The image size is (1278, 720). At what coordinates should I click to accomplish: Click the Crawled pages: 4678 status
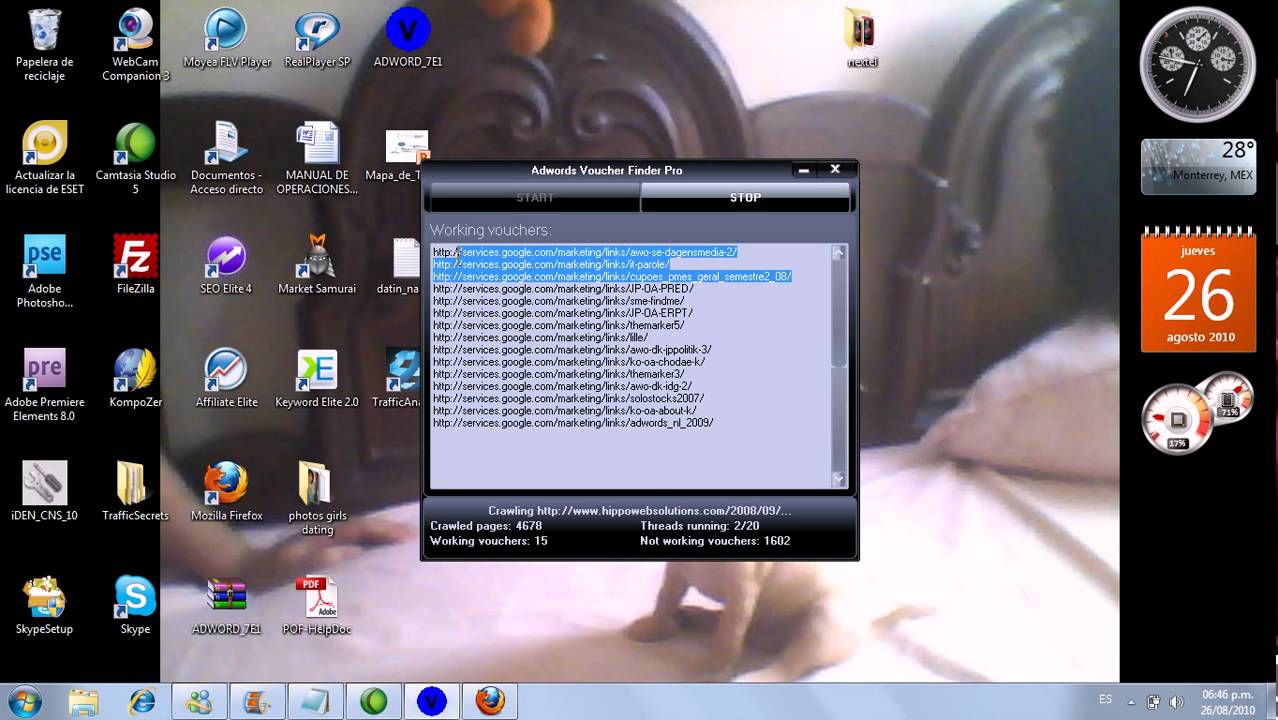486,526
